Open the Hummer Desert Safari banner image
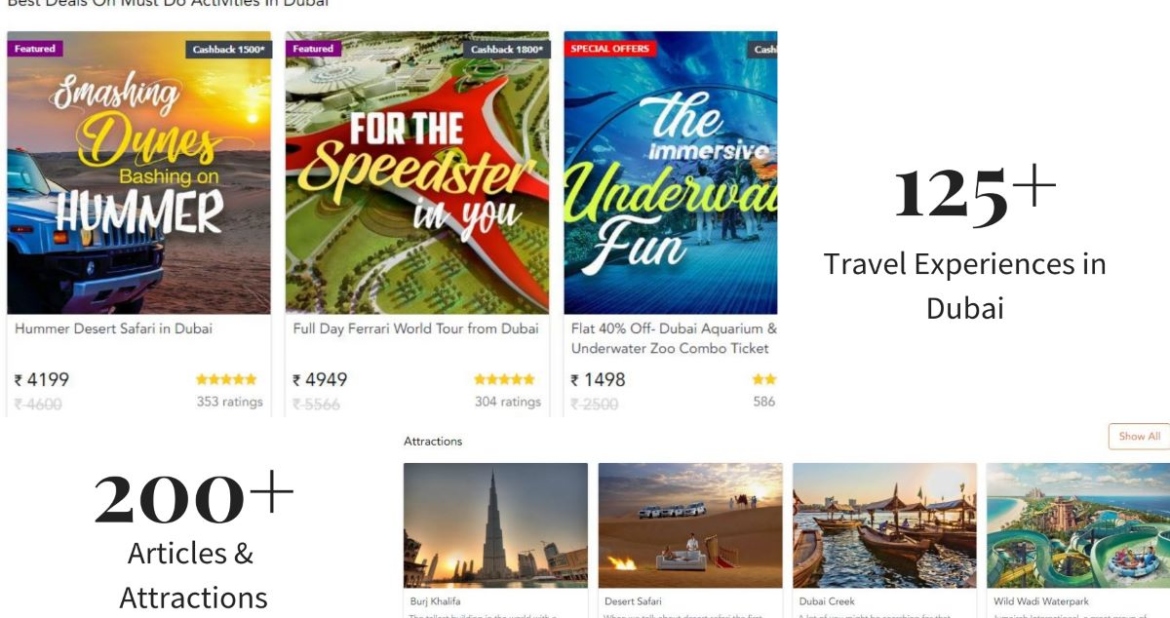Screen dimensions: 1170x618 point(139,172)
